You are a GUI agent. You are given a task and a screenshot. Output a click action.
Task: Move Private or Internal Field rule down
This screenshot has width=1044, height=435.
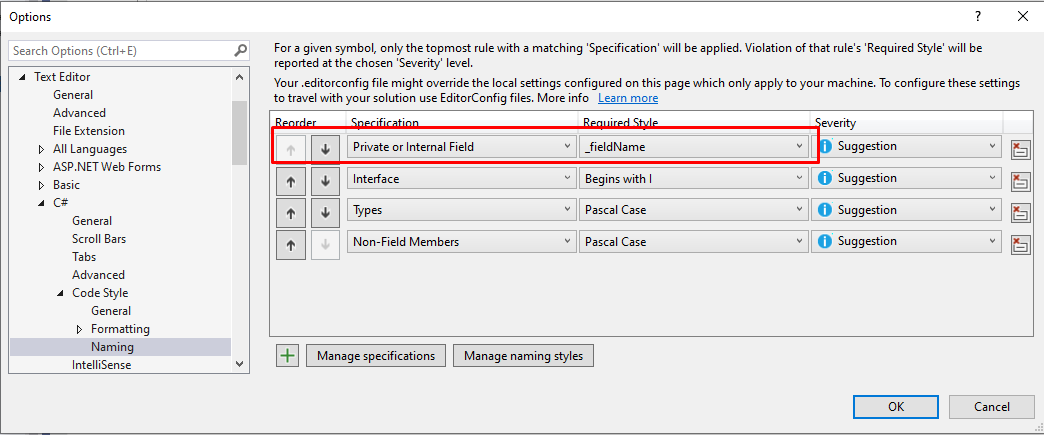pyautogui.click(x=325, y=149)
